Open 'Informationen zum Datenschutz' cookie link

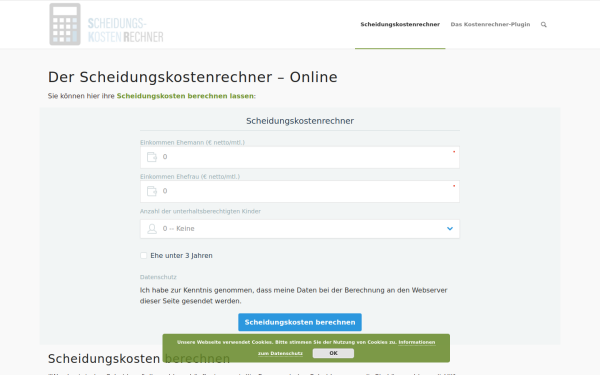click(x=417, y=342)
